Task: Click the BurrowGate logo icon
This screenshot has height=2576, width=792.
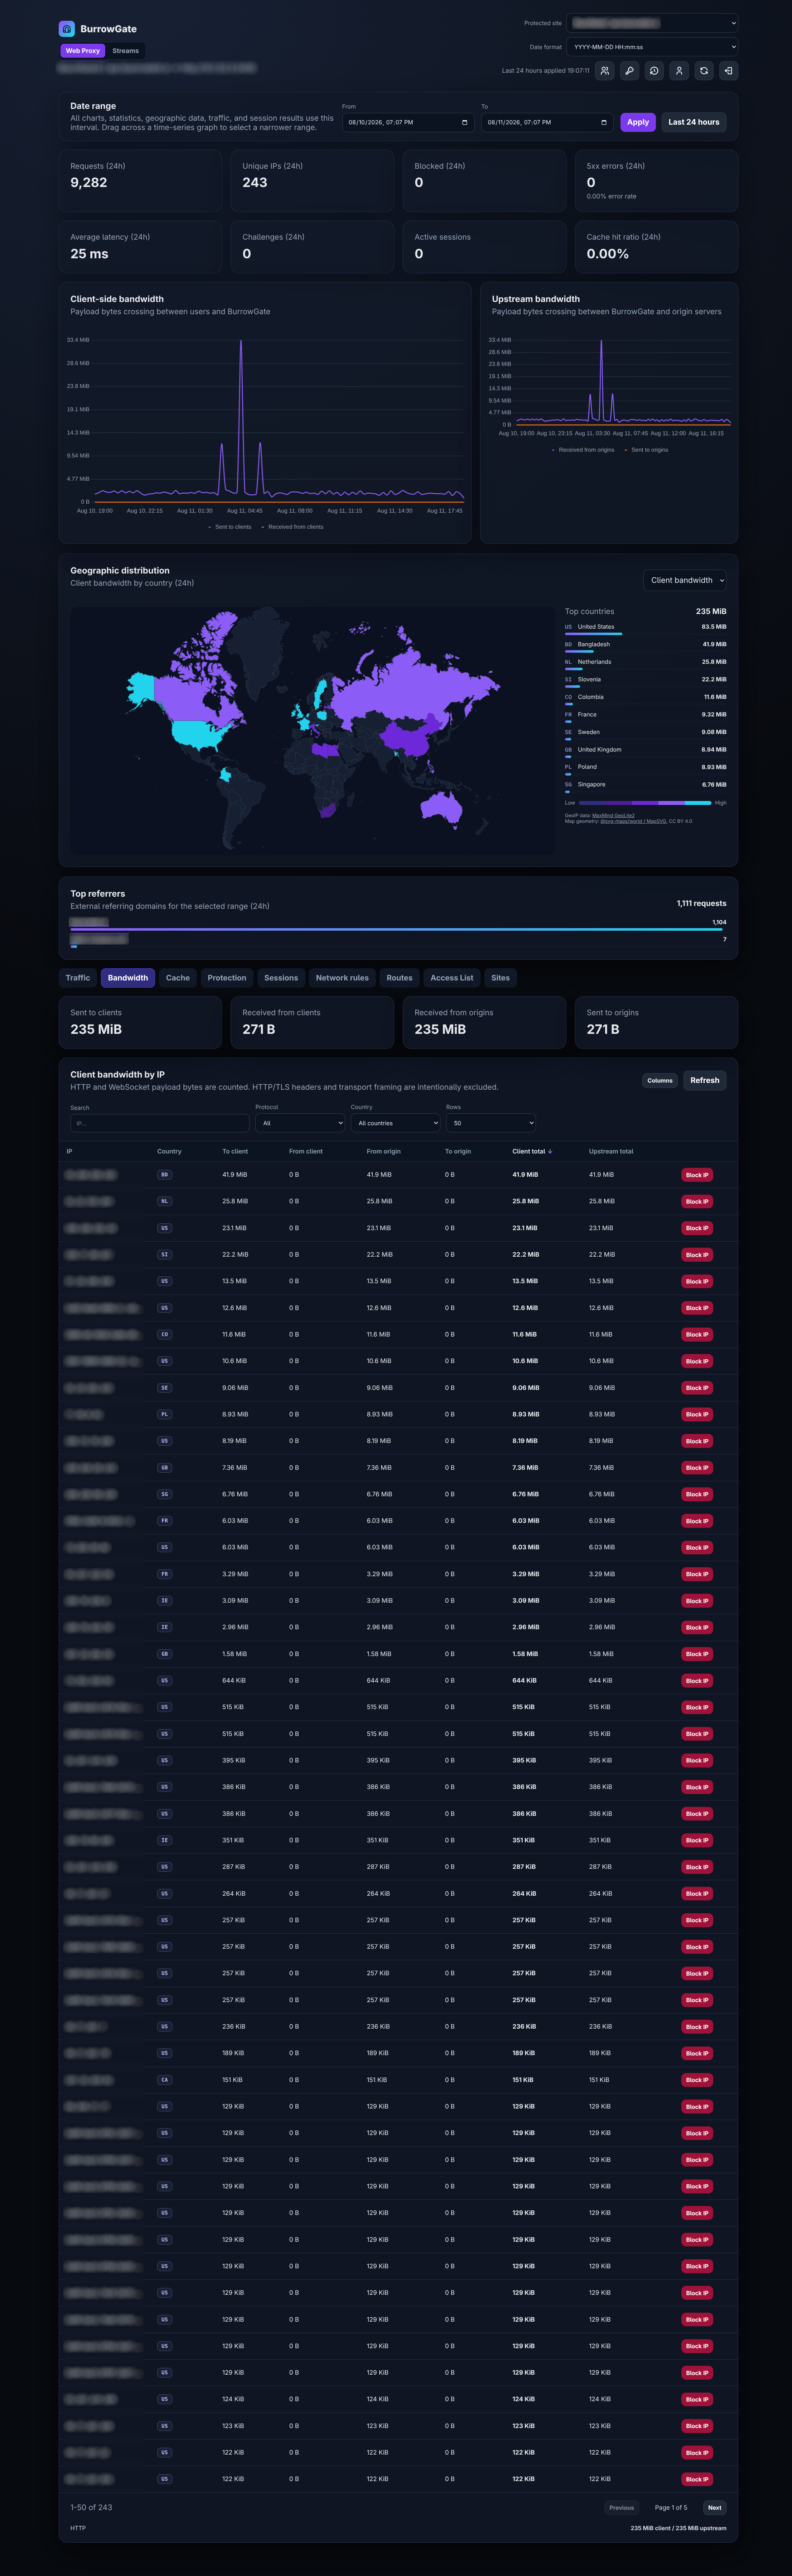Action: point(67,29)
